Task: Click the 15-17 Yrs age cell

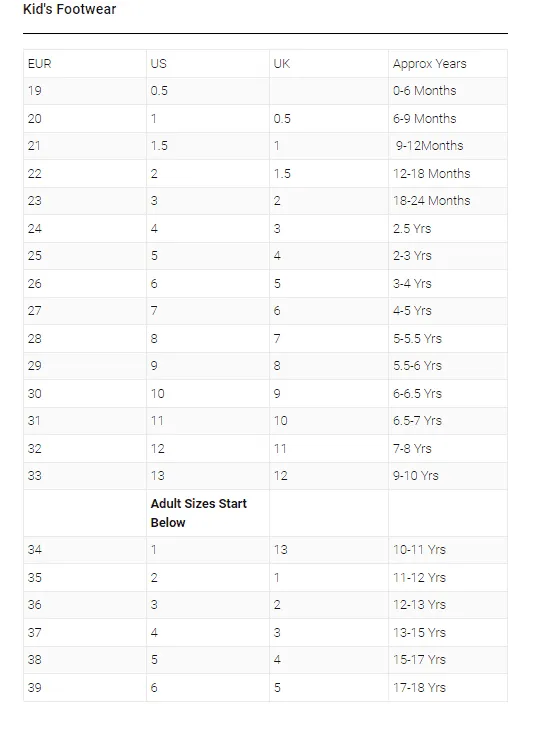Action: [x=448, y=660]
